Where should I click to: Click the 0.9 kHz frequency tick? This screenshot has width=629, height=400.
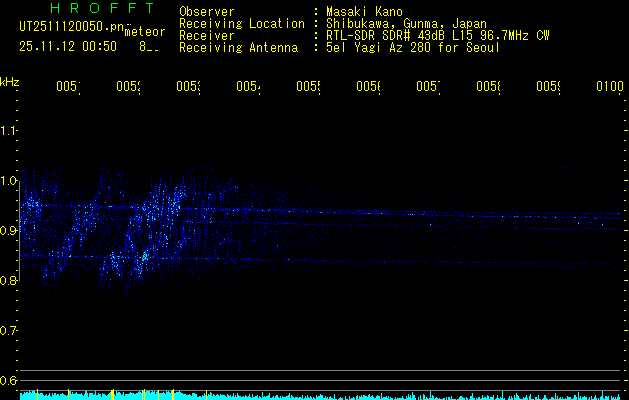(x=9, y=231)
